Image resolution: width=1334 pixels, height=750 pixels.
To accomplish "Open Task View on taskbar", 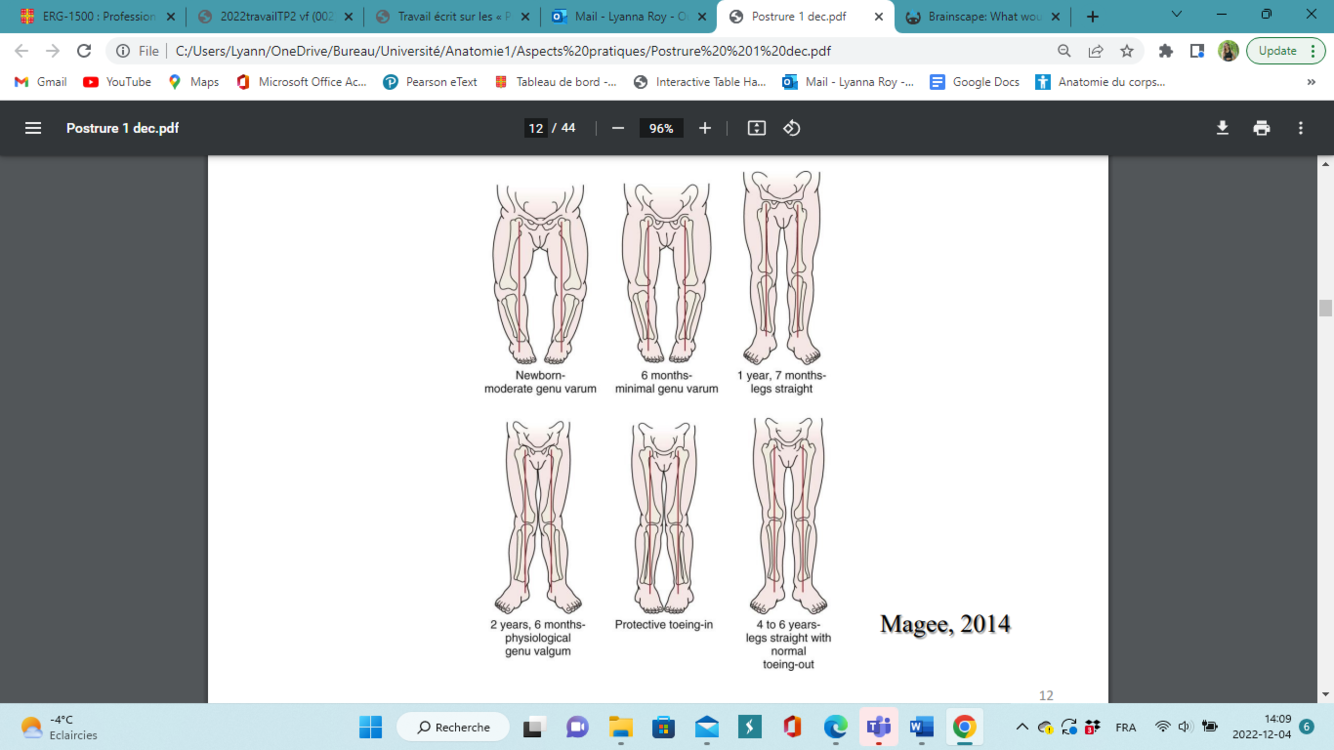I will [x=533, y=727].
